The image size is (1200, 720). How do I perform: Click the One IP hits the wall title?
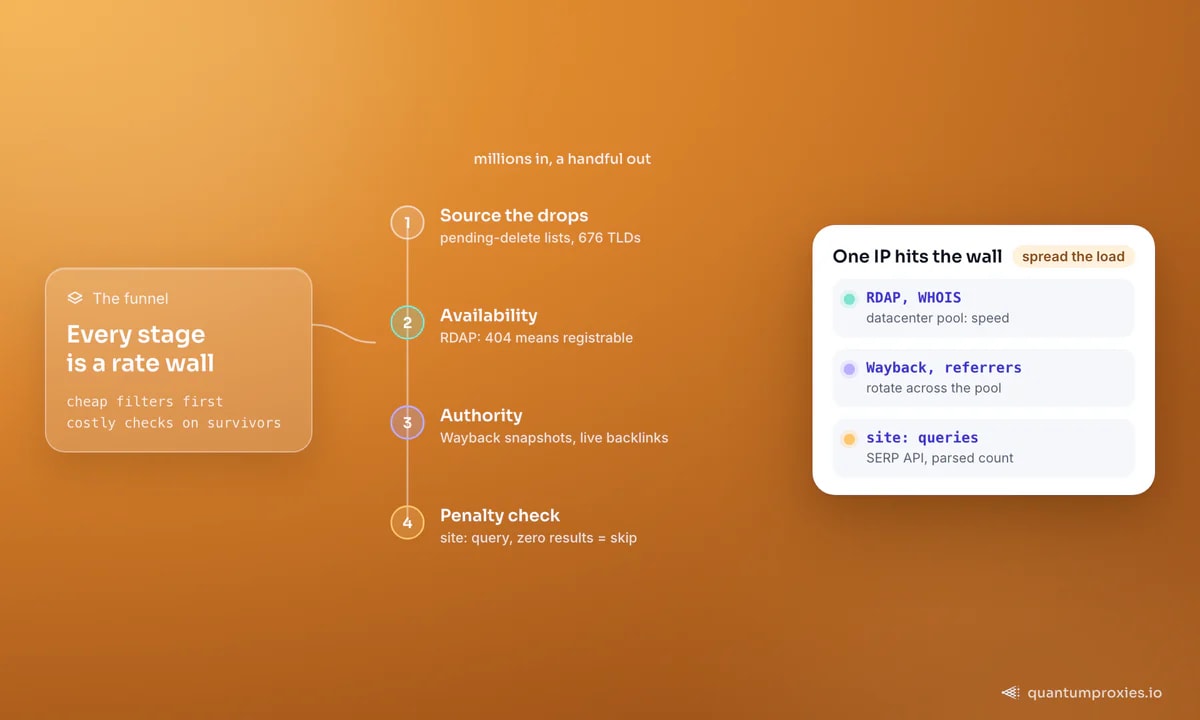coord(917,257)
